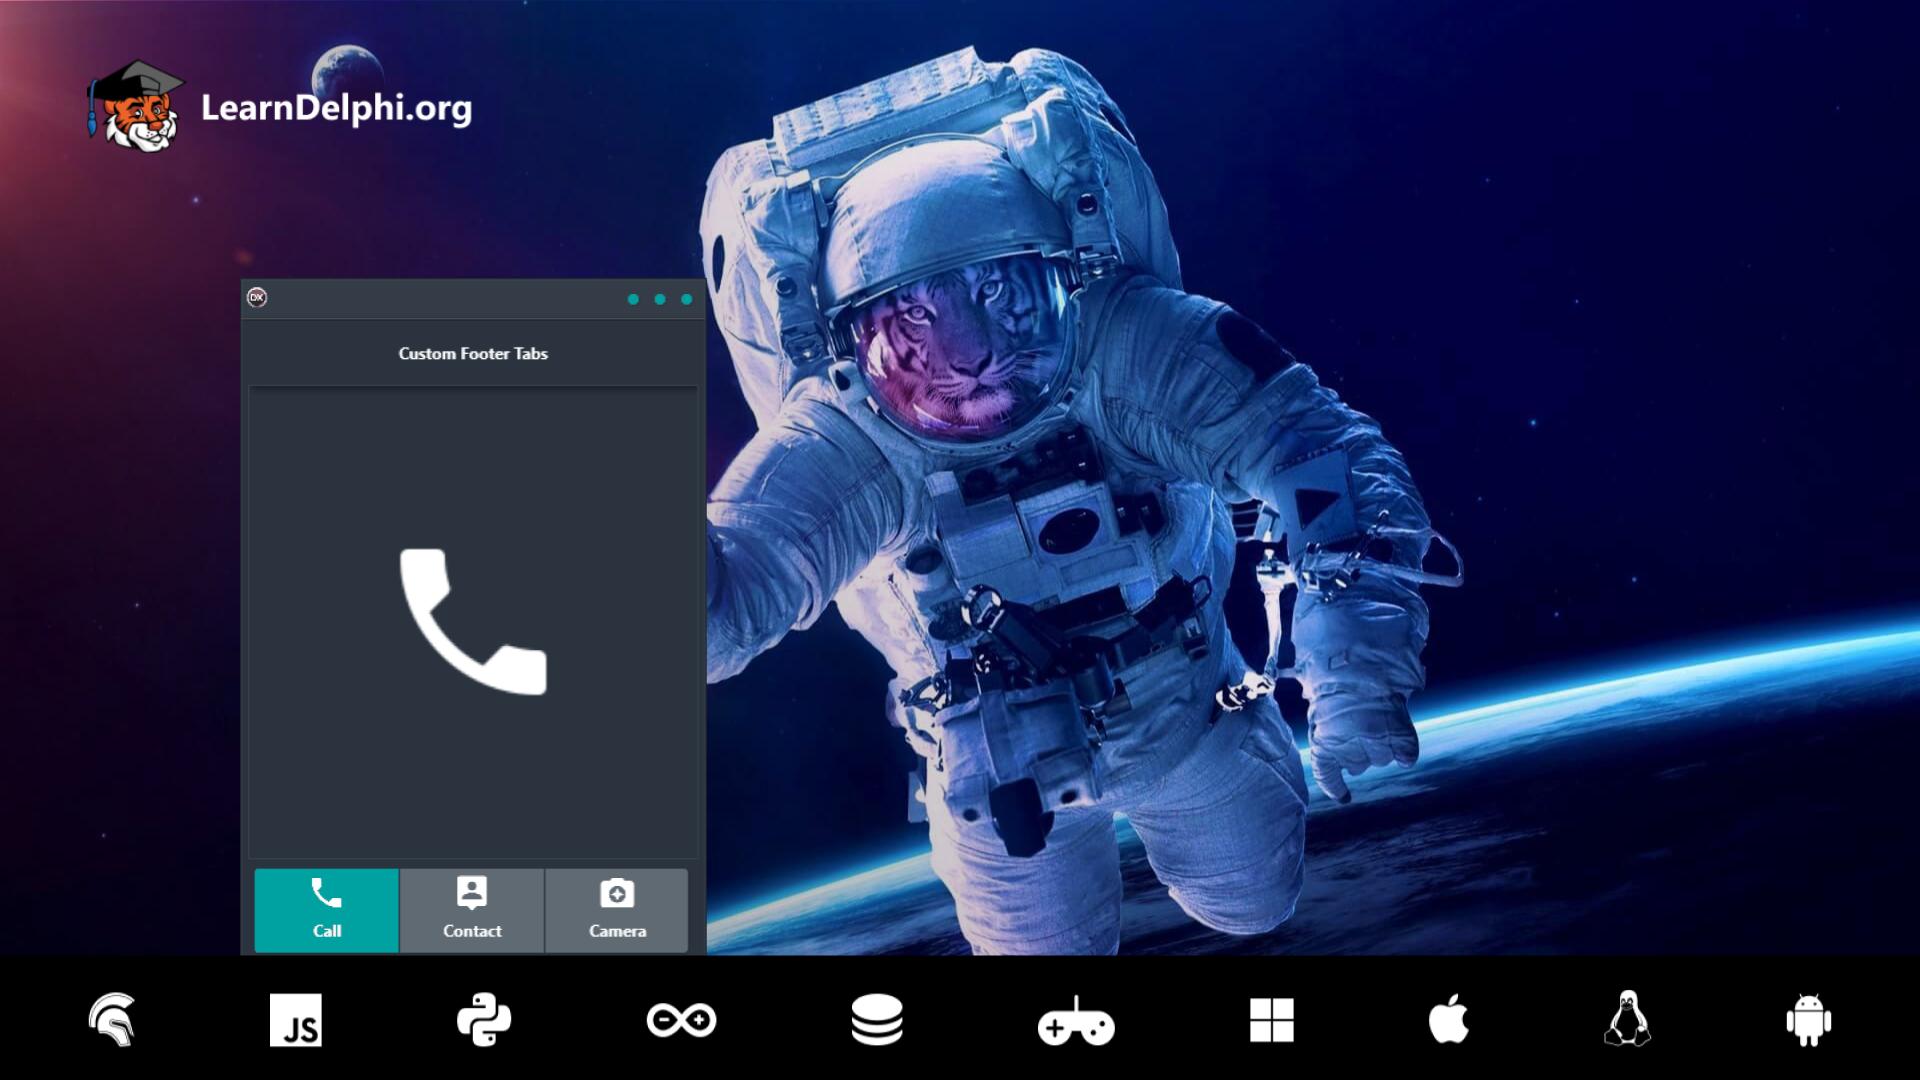
Task: Switch to the Contact footer tab
Action: click(x=471, y=909)
